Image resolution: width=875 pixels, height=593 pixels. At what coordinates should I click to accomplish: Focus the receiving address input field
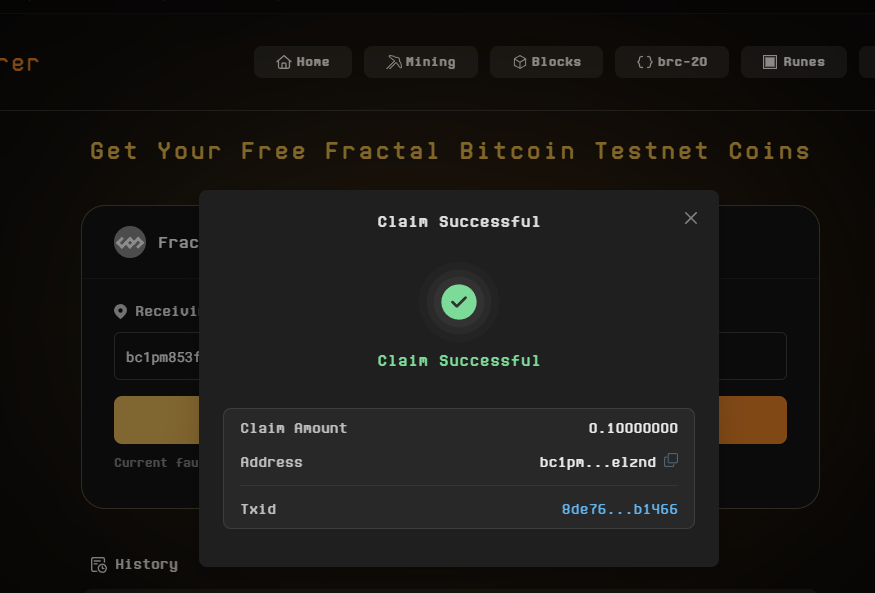160,357
